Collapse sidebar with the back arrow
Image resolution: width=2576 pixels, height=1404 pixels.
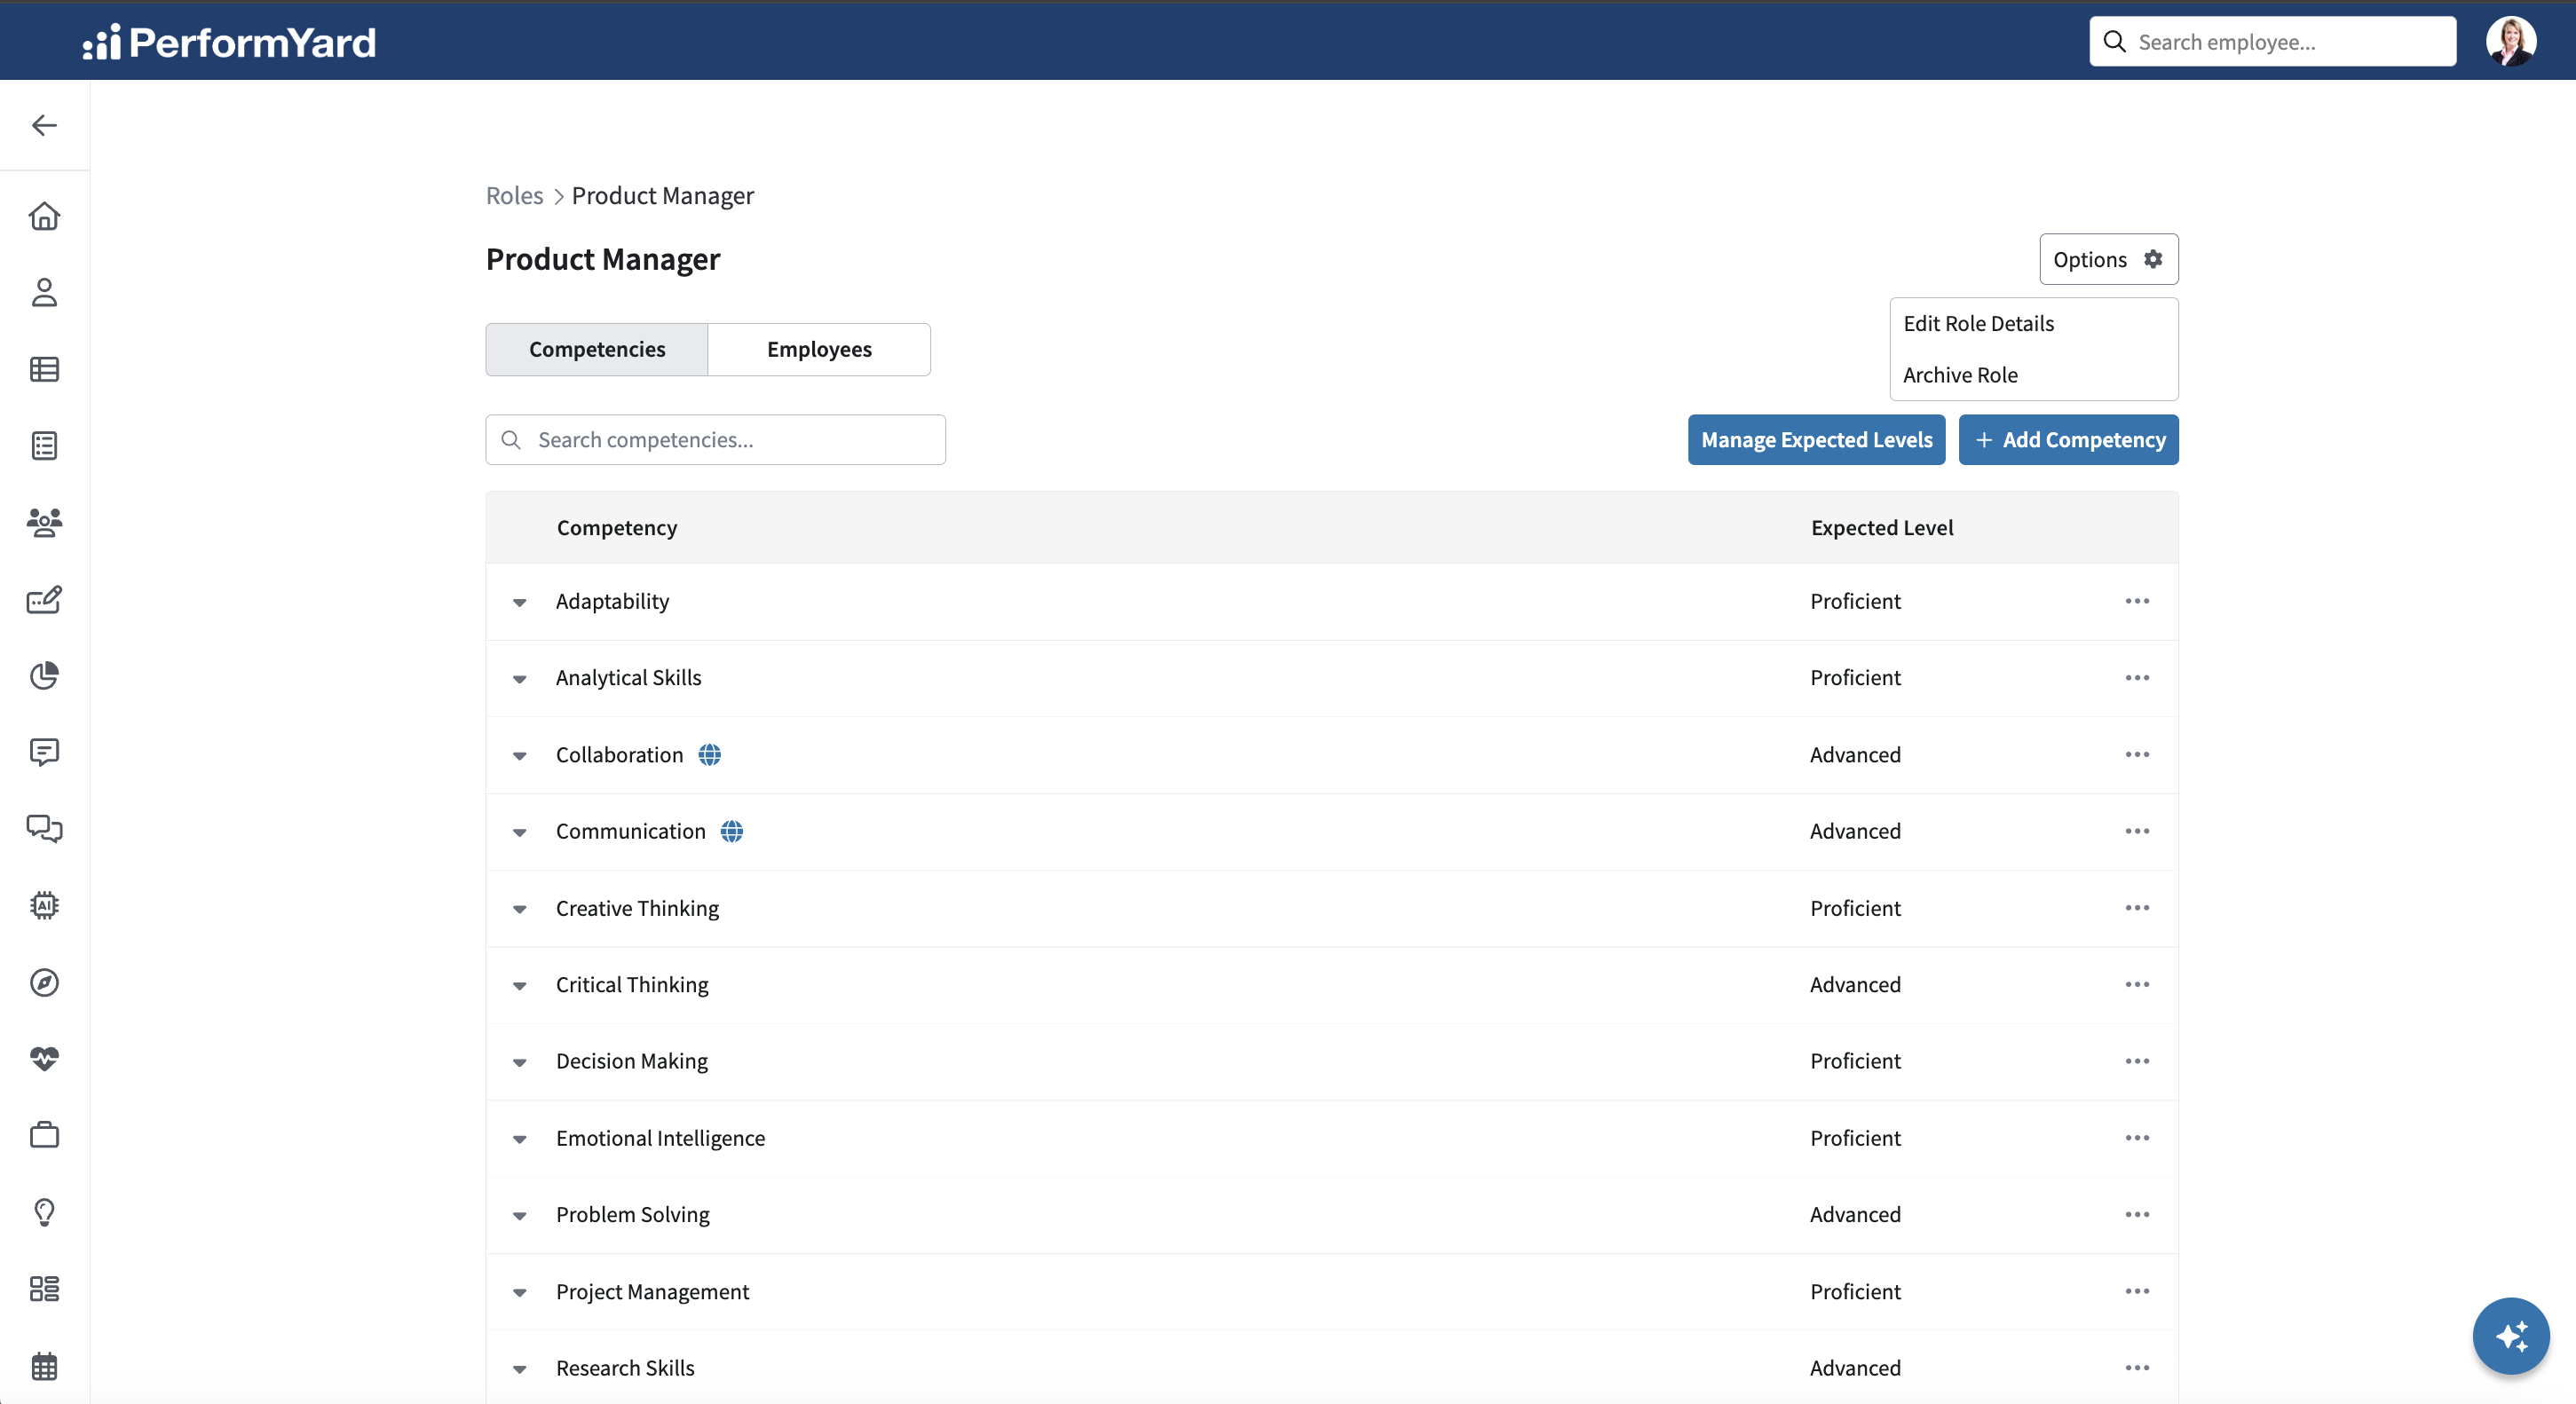click(x=44, y=125)
